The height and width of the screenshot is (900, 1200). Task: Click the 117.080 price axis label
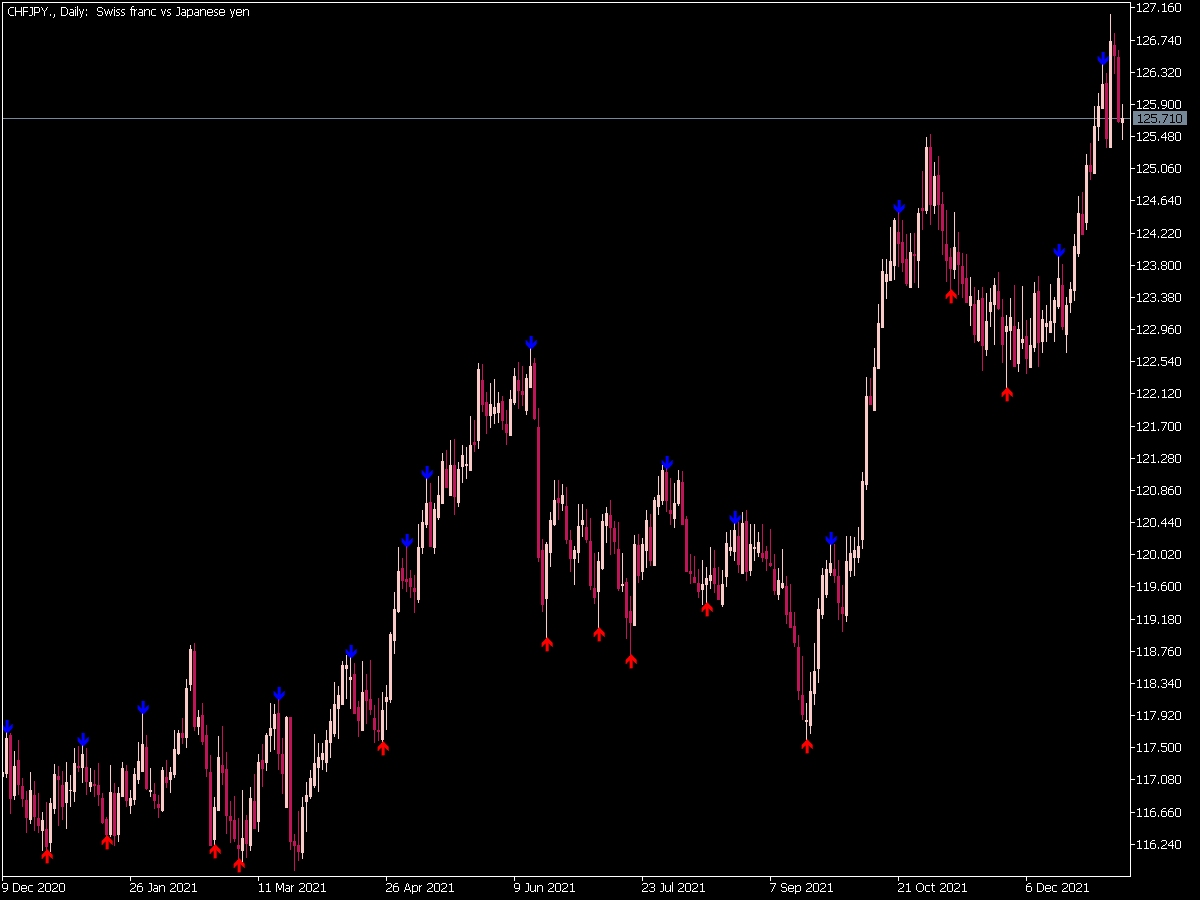[1160, 779]
